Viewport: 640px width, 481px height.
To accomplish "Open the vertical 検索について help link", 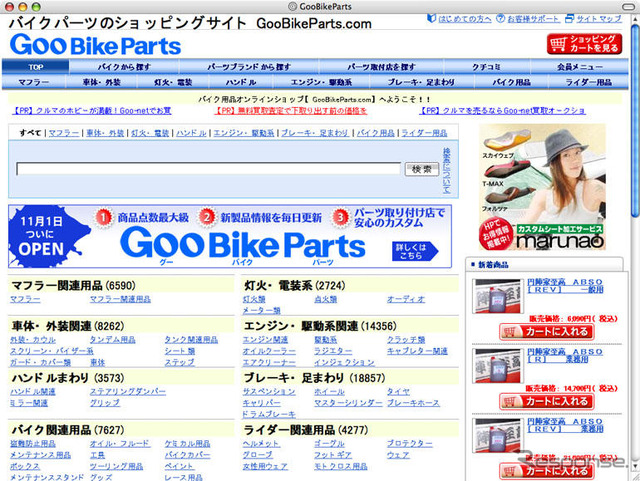I will pyautogui.click(x=447, y=171).
